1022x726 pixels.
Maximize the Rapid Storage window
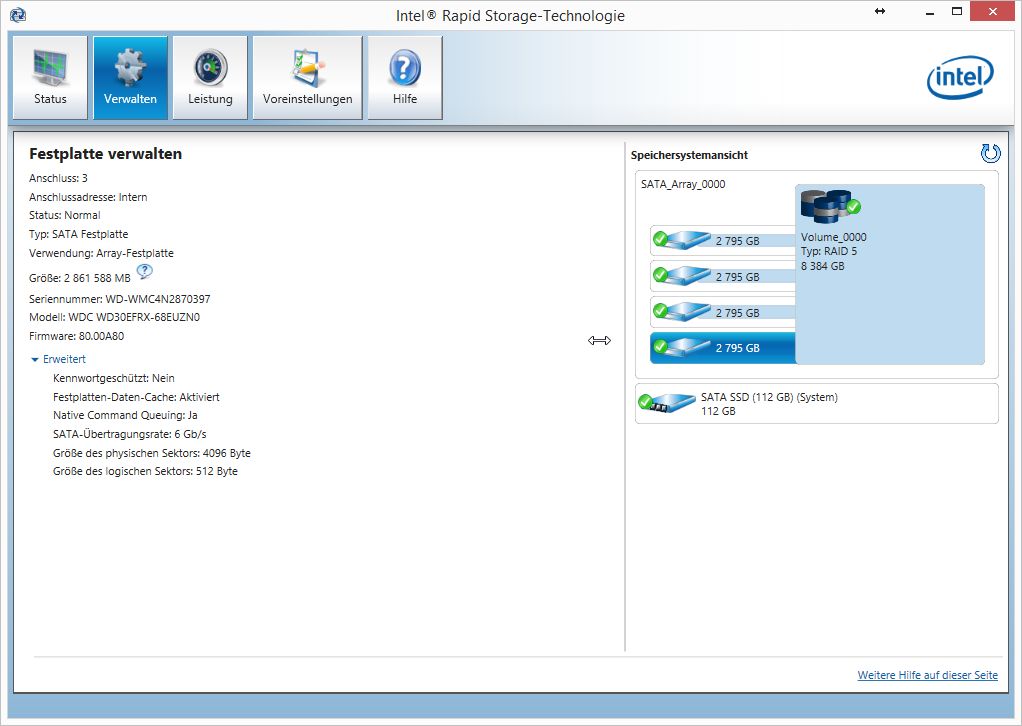(x=957, y=11)
